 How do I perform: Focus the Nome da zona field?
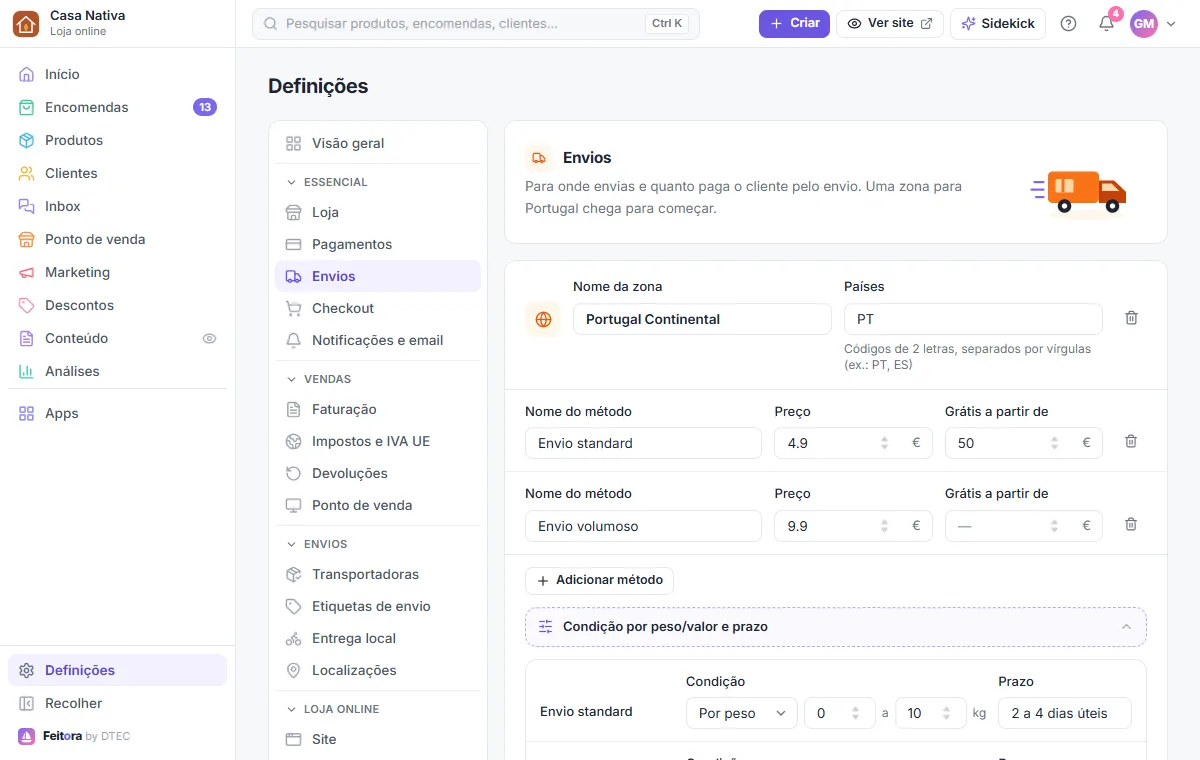[702, 319]
